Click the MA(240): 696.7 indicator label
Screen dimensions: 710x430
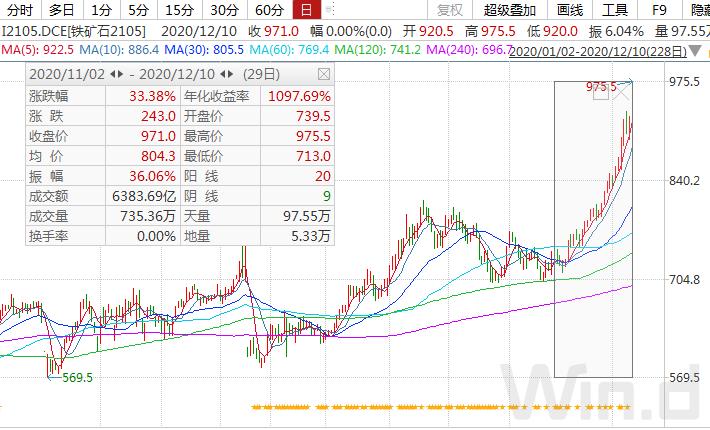pyautogui.click(x=470, y=49)
